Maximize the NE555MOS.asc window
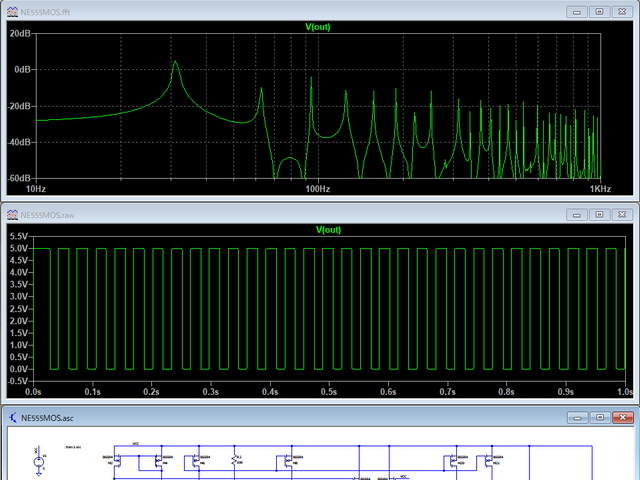Viewport: 640px width, 480px height. (x=600, y=418)
